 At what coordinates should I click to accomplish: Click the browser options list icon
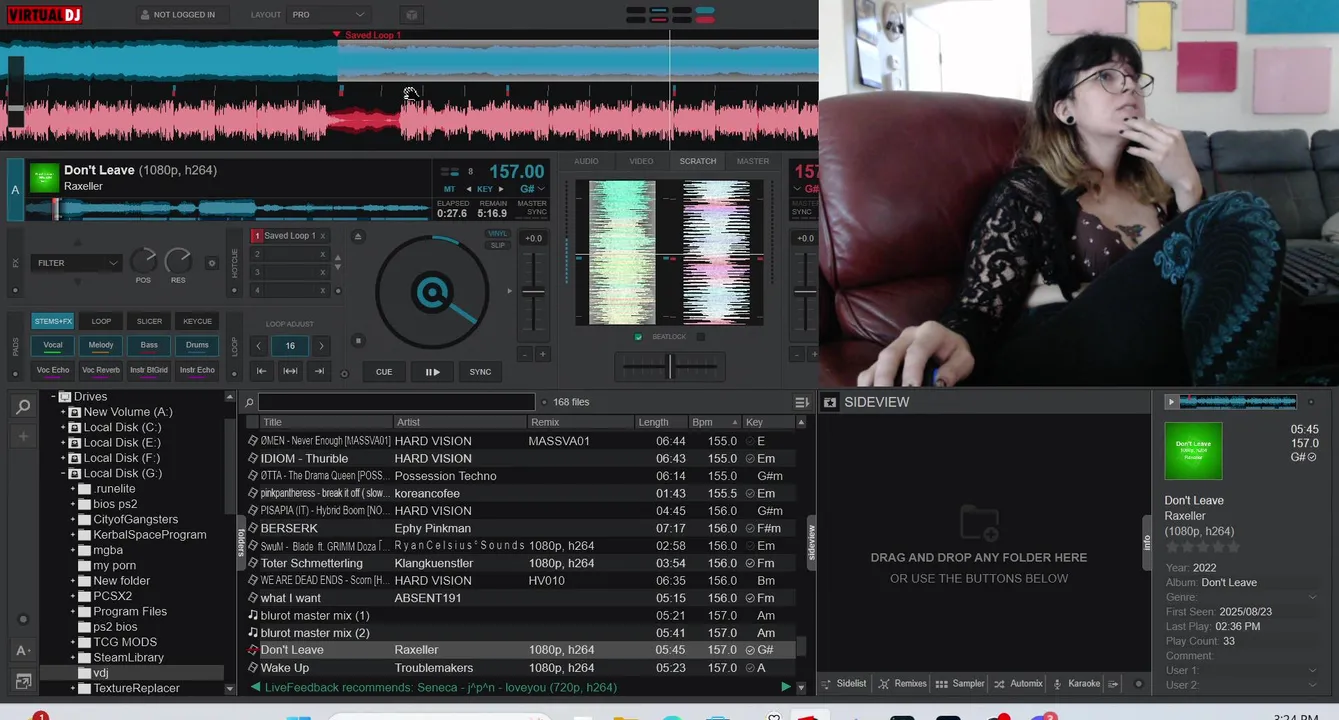click(801, 402)
